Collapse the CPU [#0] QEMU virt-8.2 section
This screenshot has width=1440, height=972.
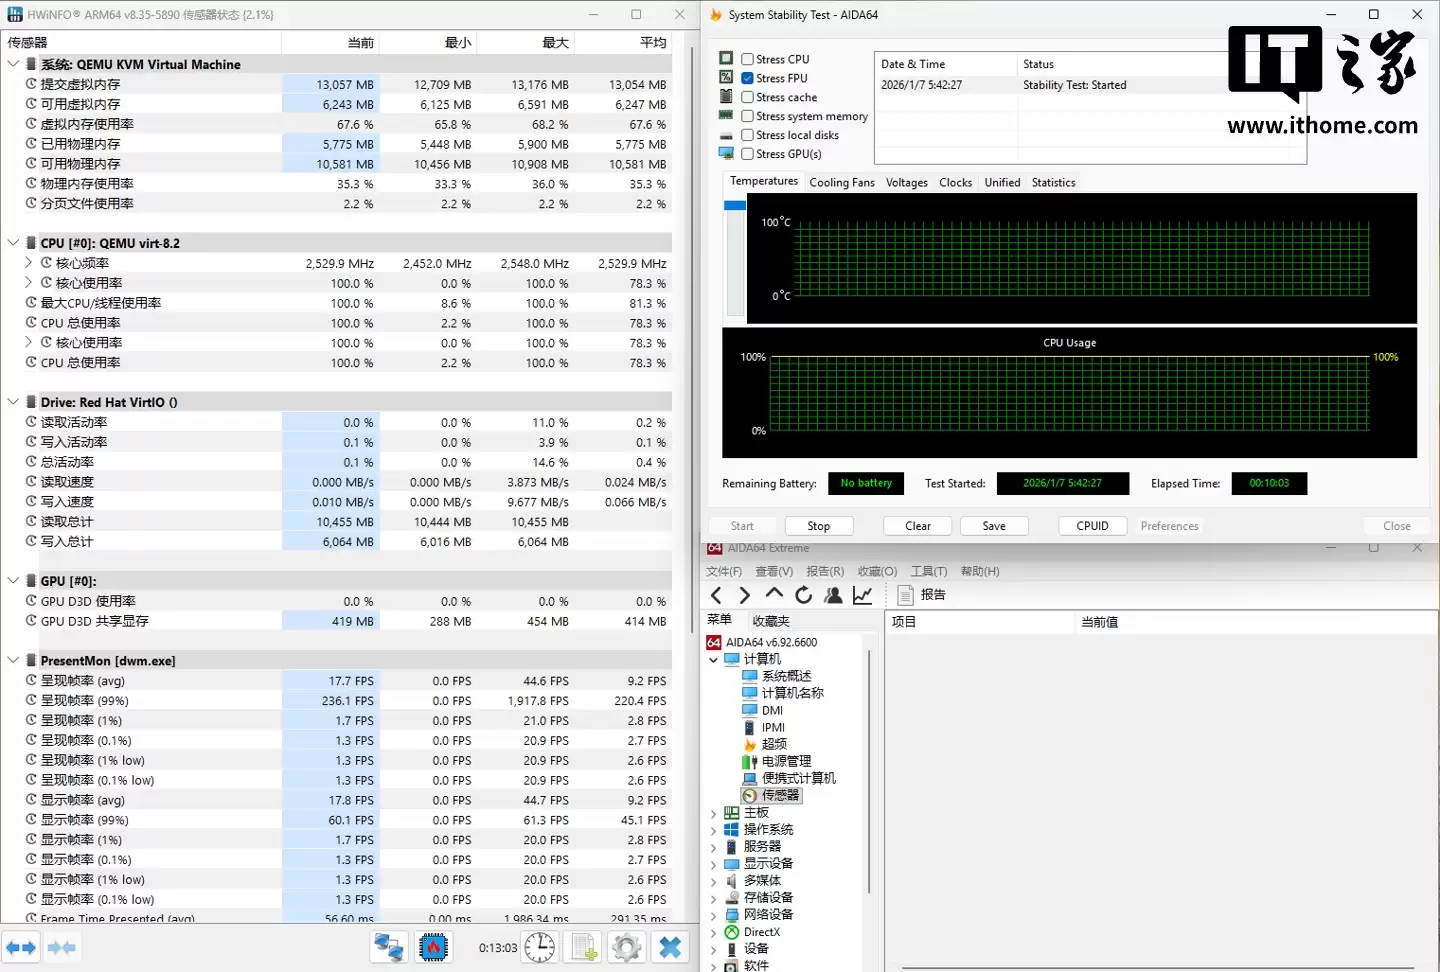coord(13,243)
